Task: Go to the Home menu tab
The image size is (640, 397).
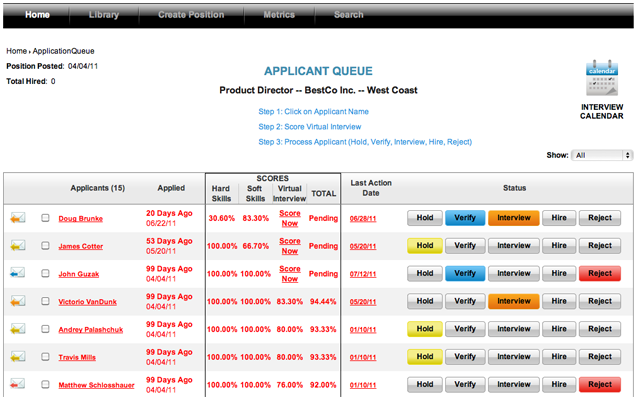Action: 37,15
